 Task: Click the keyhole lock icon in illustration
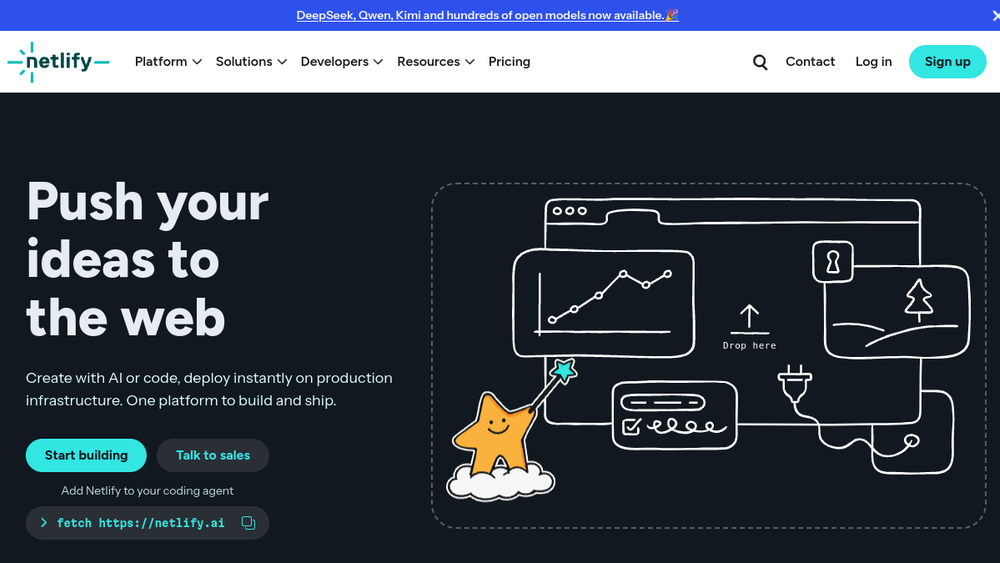[x=833, y=261]
